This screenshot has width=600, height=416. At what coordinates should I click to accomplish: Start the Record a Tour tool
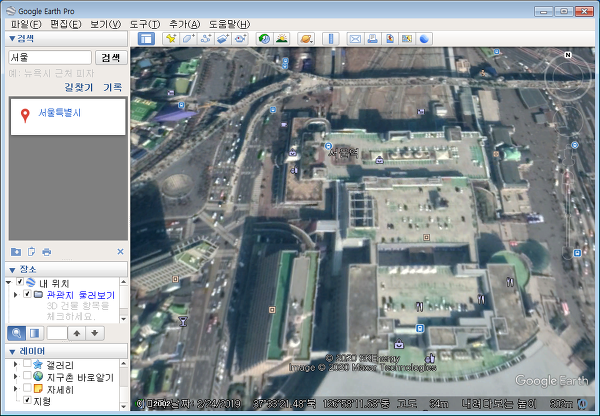point(240,39)
